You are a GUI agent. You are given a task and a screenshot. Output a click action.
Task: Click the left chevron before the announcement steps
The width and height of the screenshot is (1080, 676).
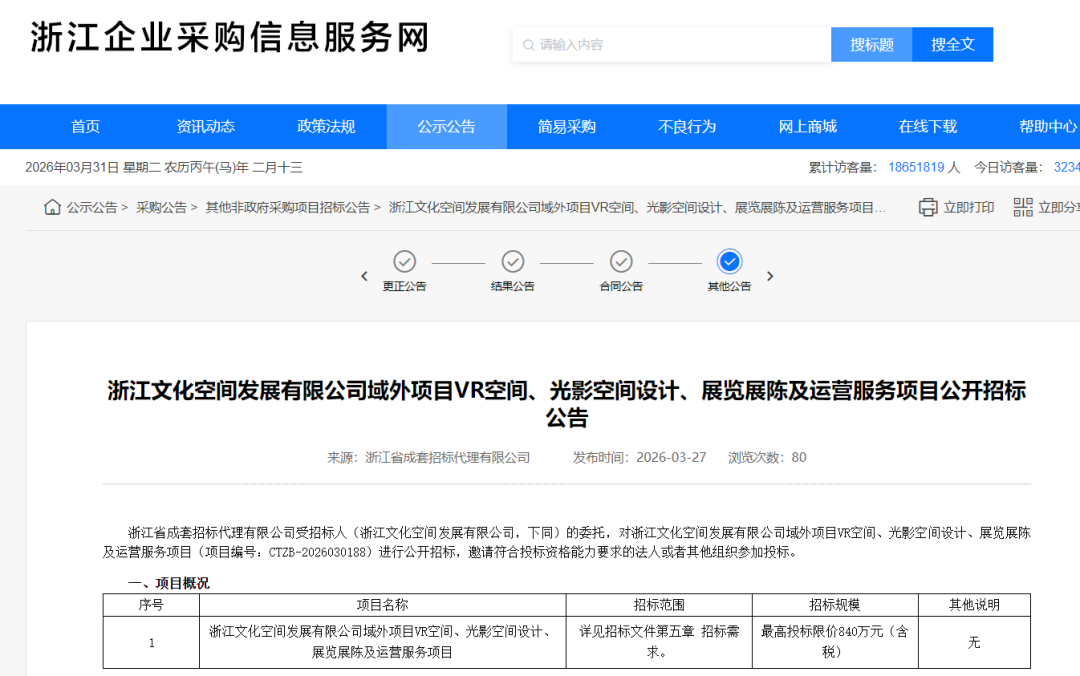click(x=364, y=276)
